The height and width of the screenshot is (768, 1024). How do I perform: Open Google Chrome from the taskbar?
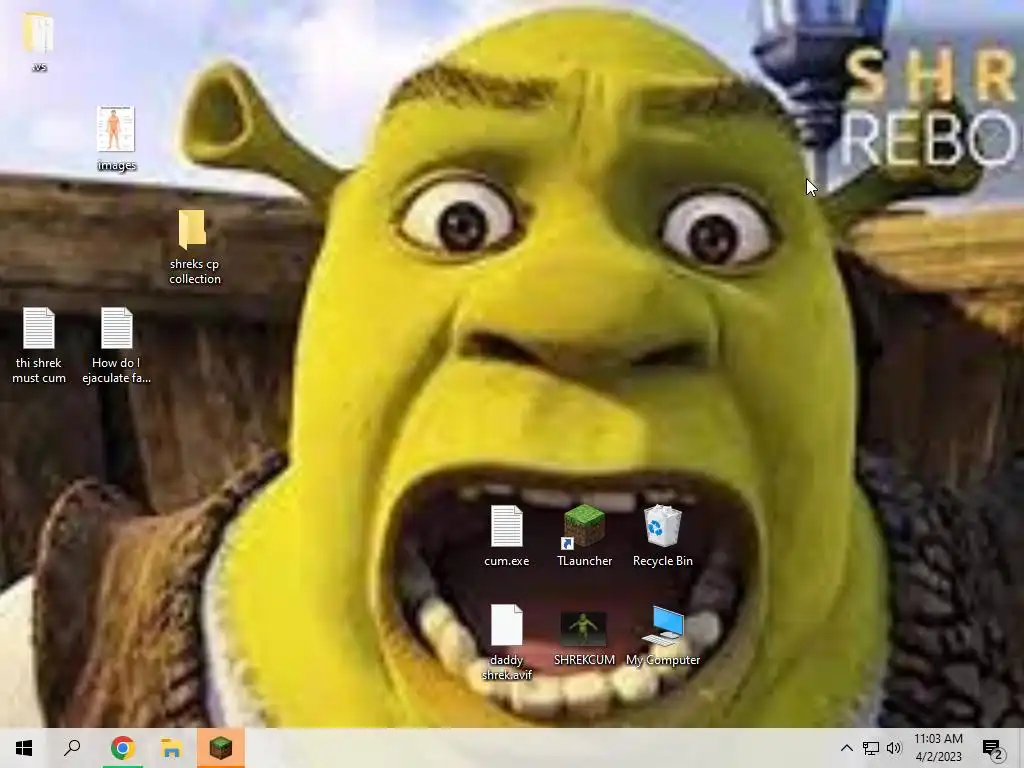tap(122, 748)
